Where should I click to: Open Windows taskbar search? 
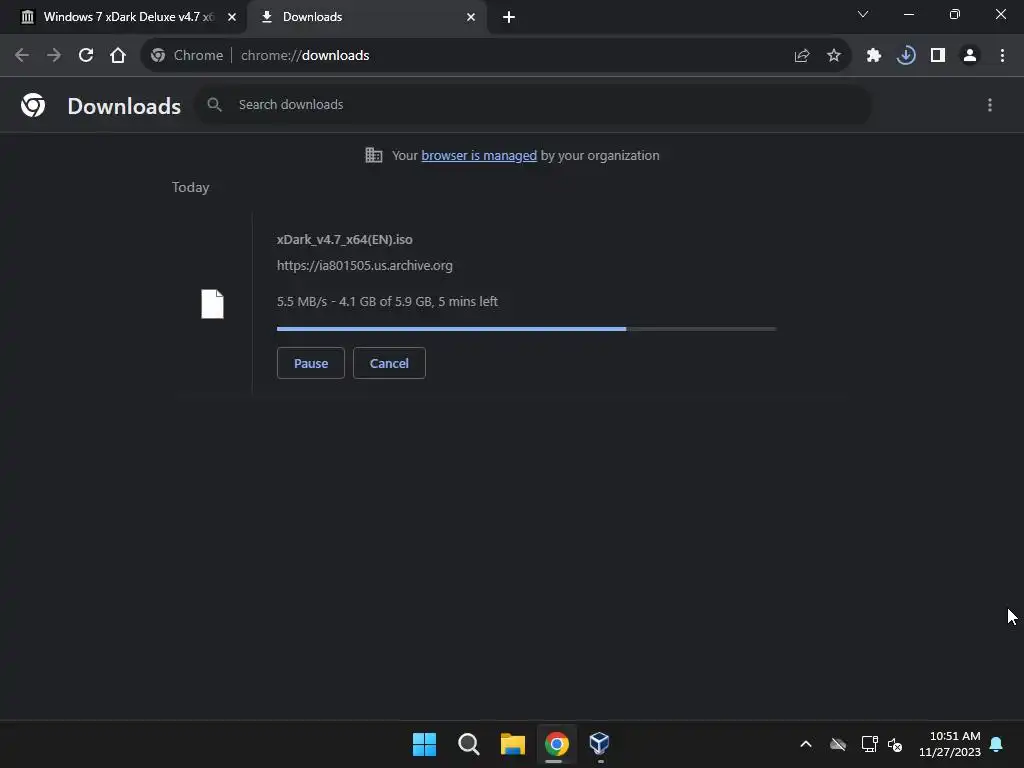point(469,744)
